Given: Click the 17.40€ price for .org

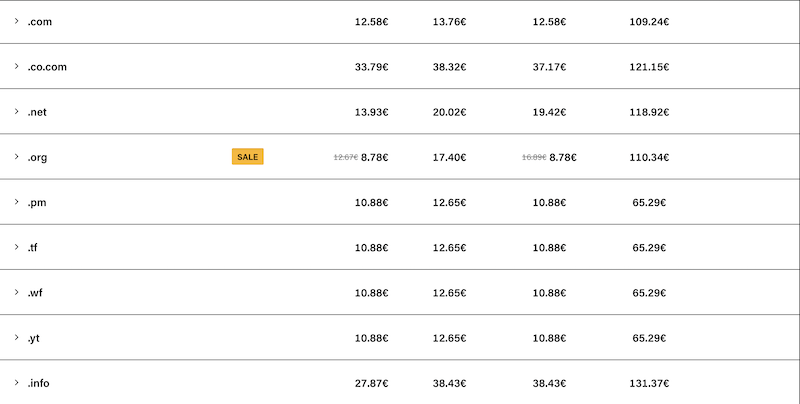Looking at the screenshot, I should click(x=449, y=157).
